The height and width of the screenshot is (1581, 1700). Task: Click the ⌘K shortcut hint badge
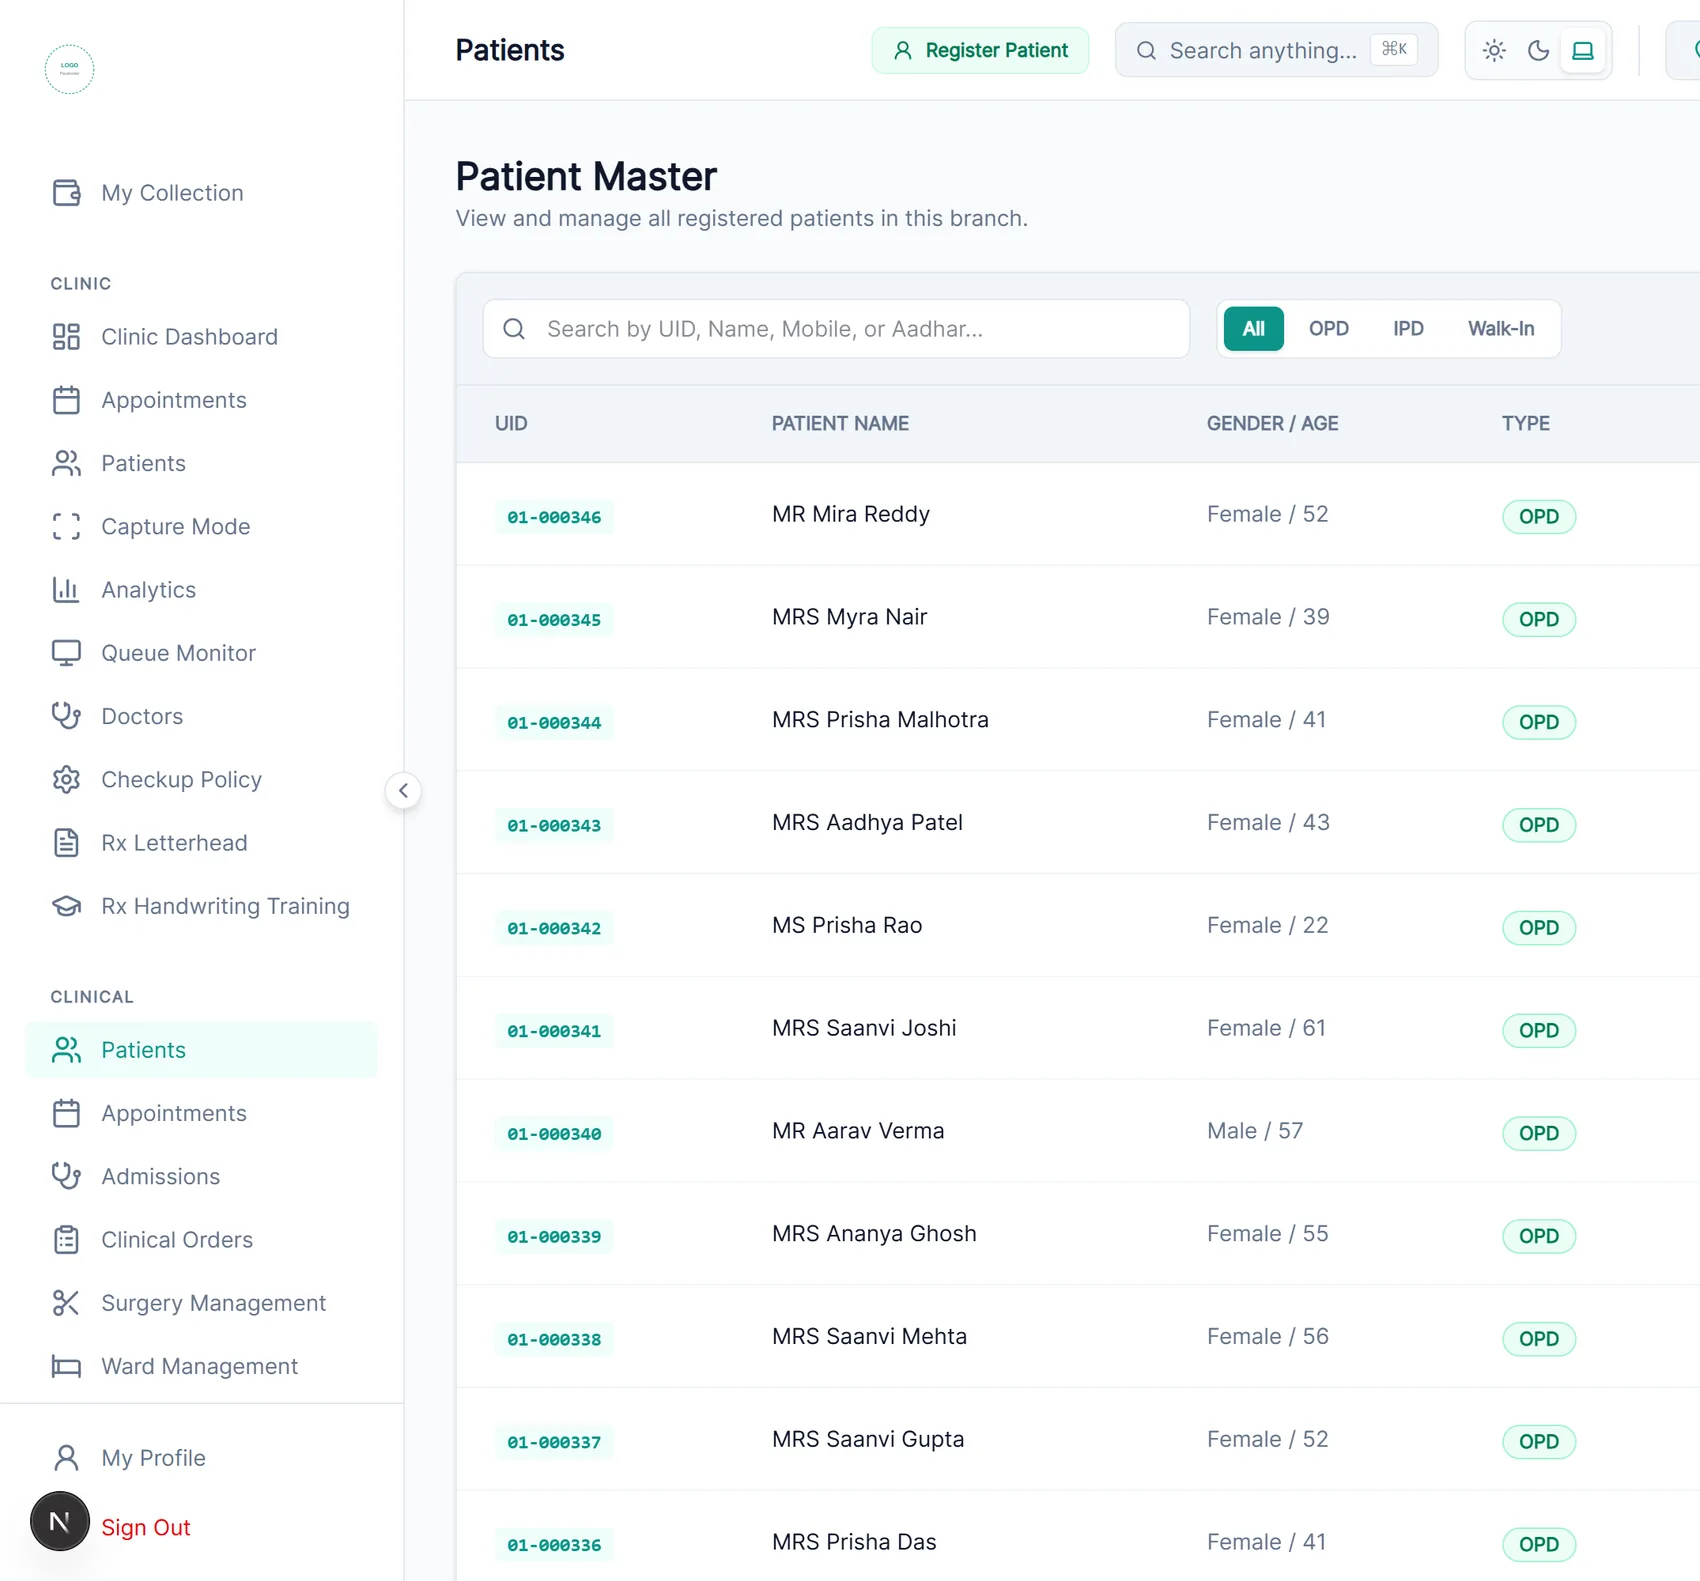point(1394,49)
